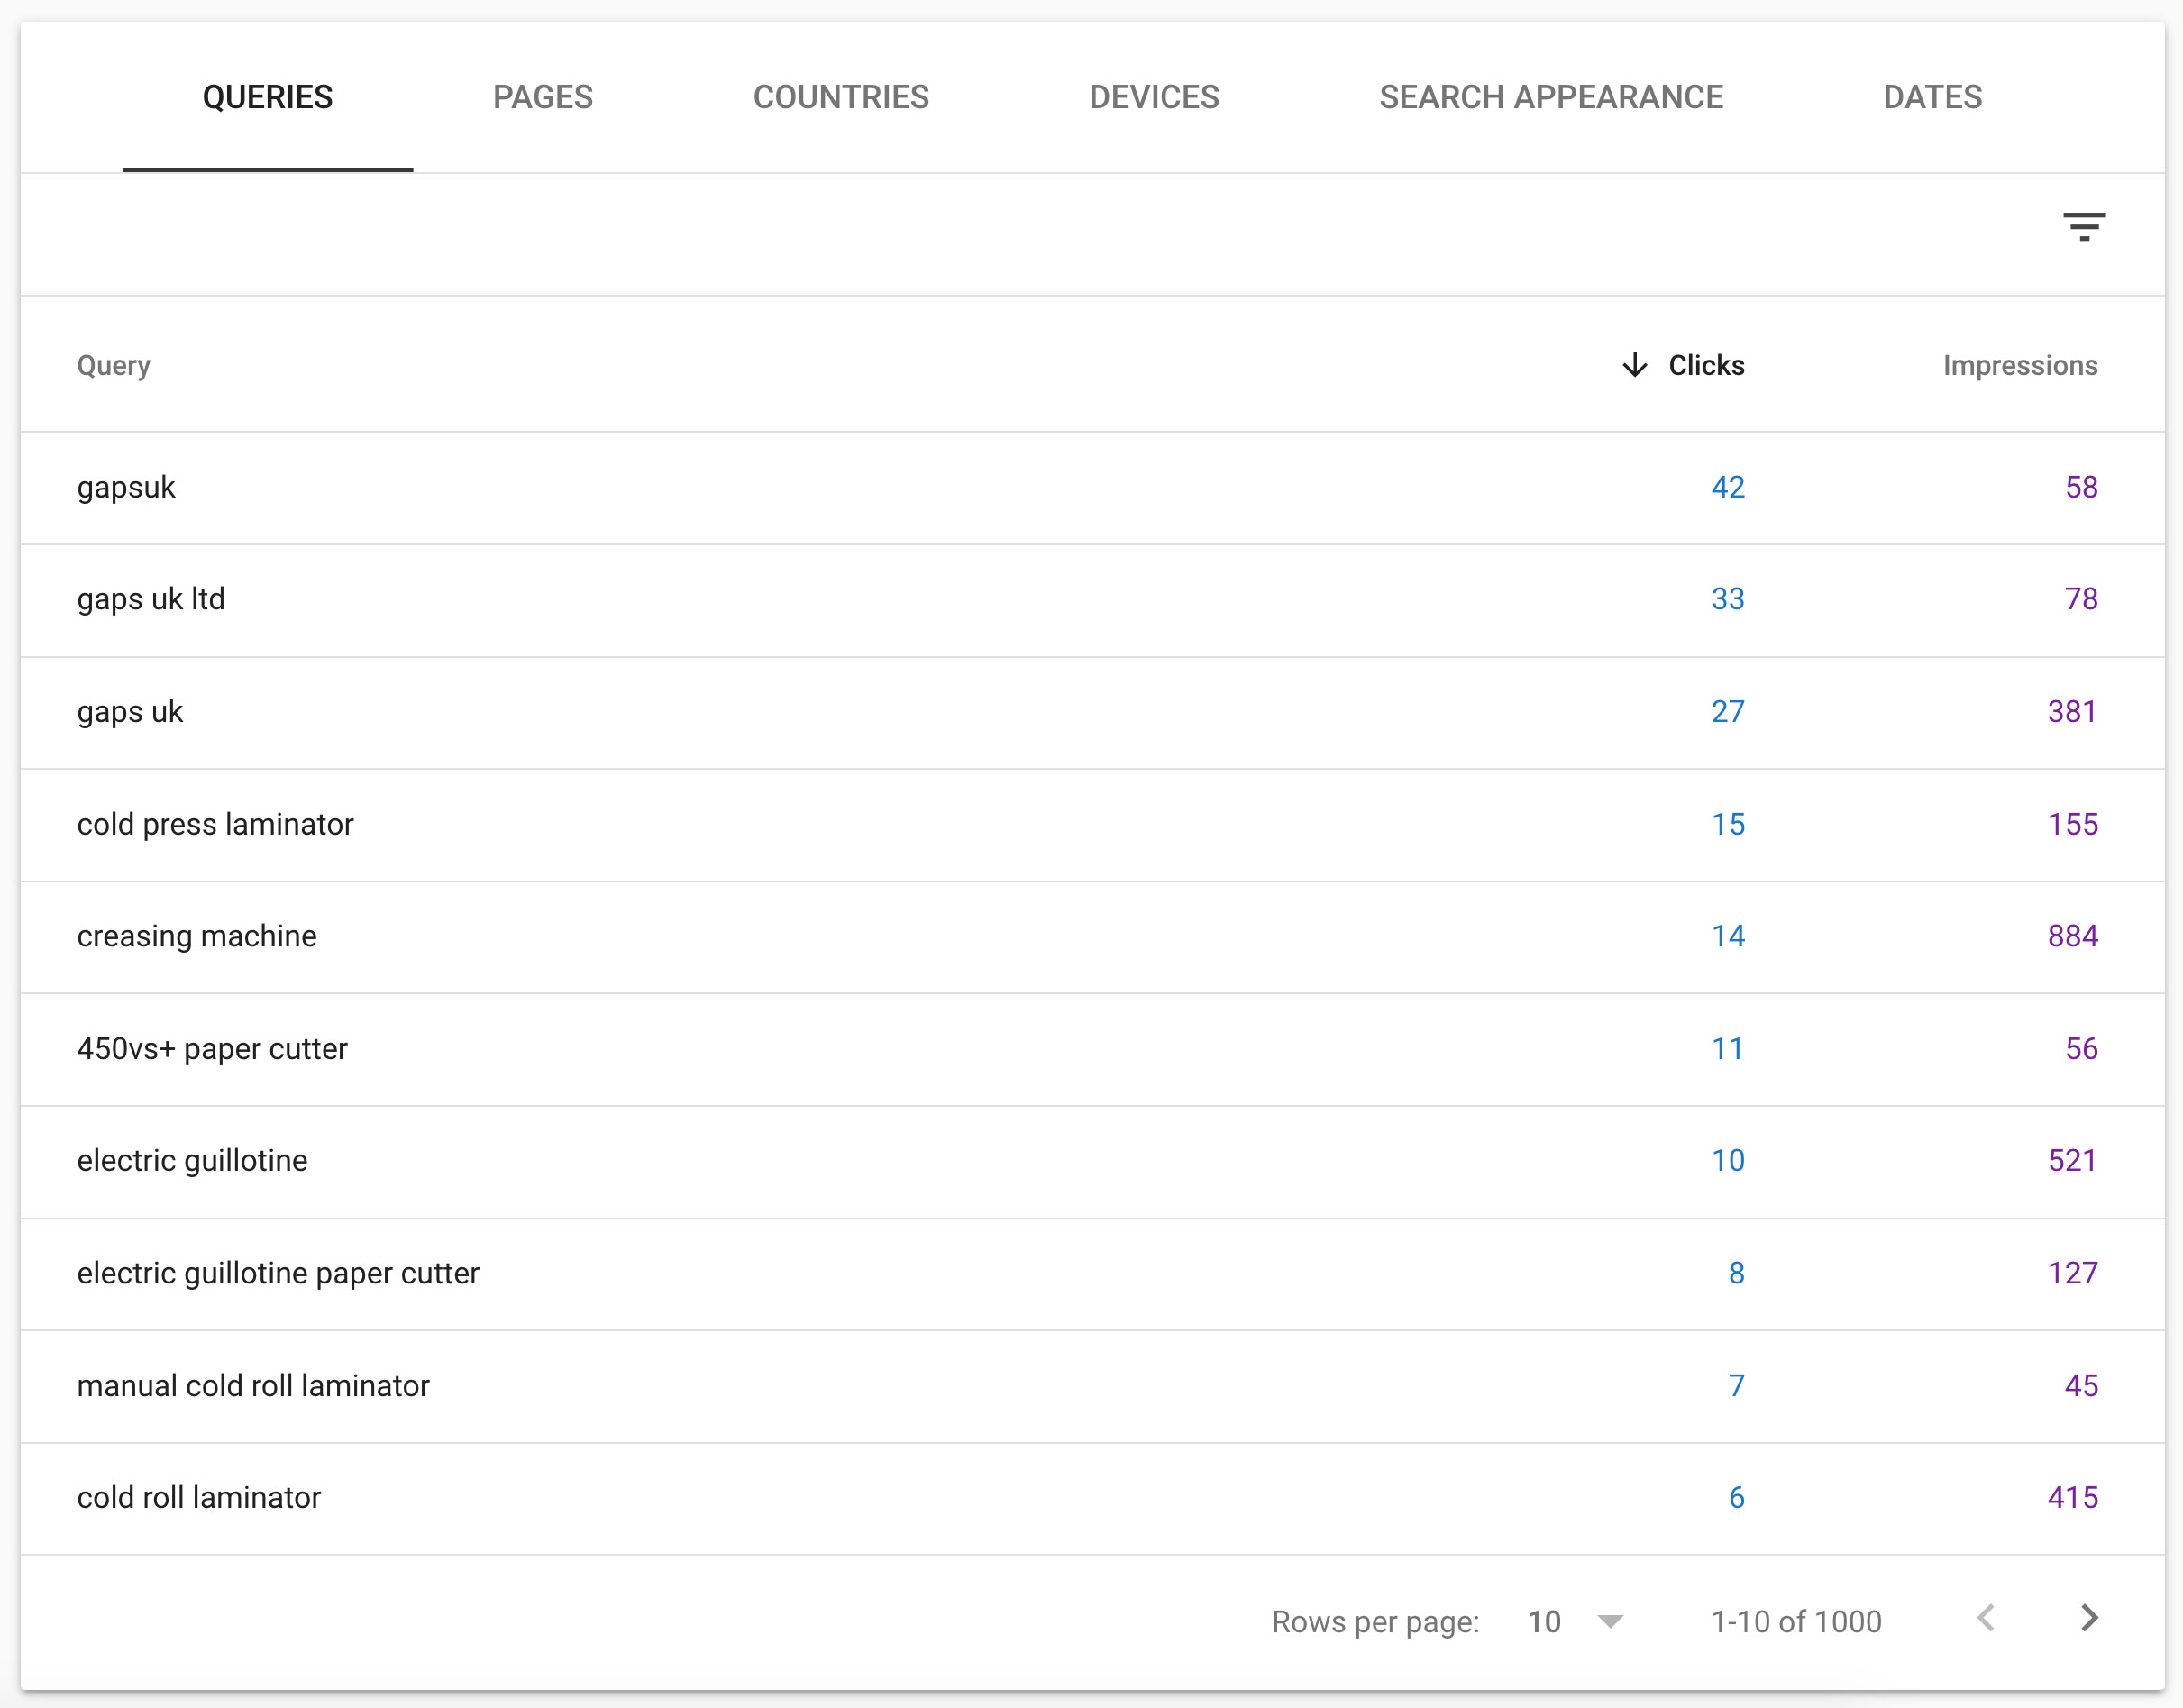This screenshot has width=2183, height=1708.
Task: Click the 127 impressions value
Action: tap(2072, 1273)
